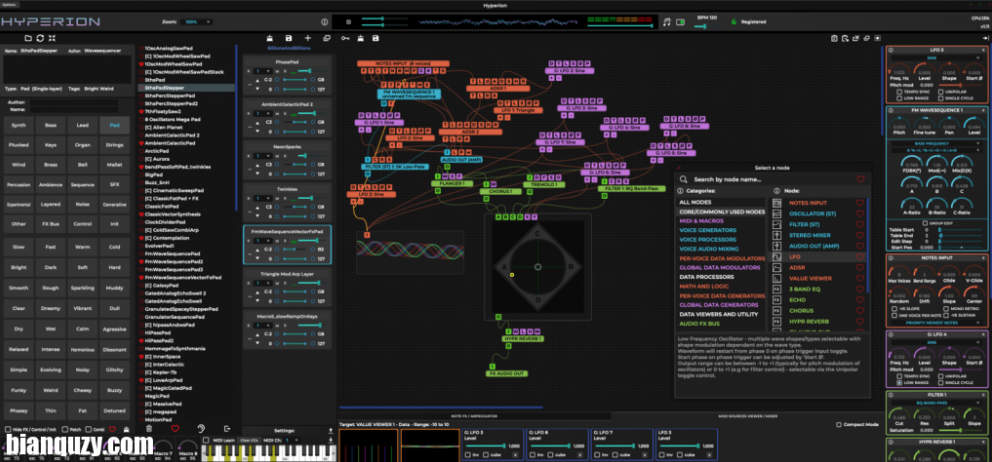This screenshot has width=992, height=462.
Task: Open the Zoom 100% dropdown
Action: click(x=196, y=22)
